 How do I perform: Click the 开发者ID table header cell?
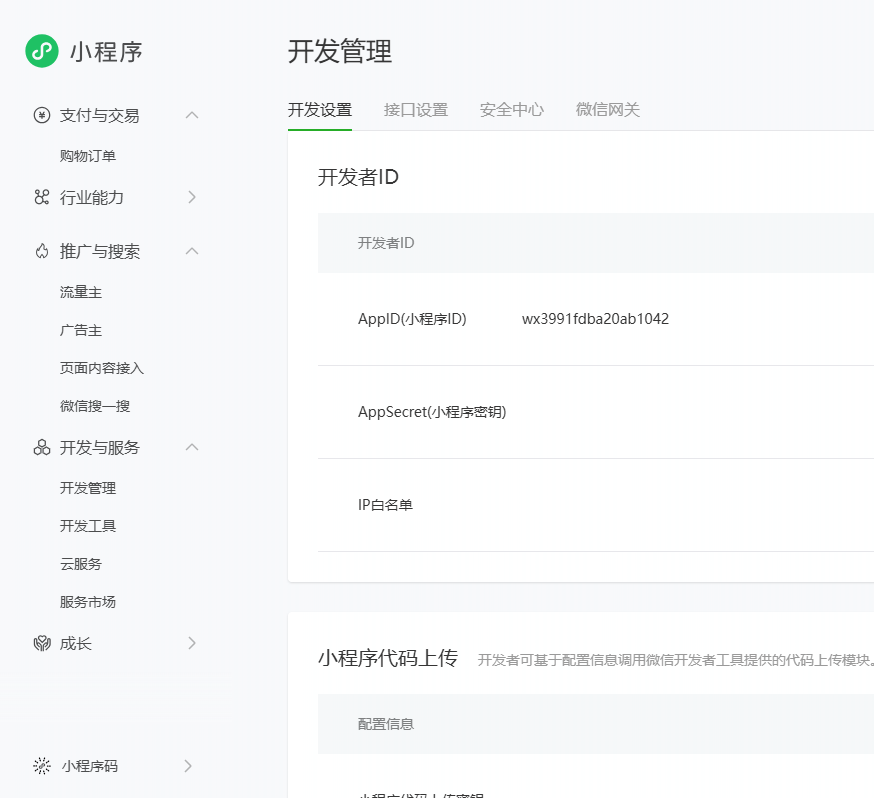coord(386,243)
